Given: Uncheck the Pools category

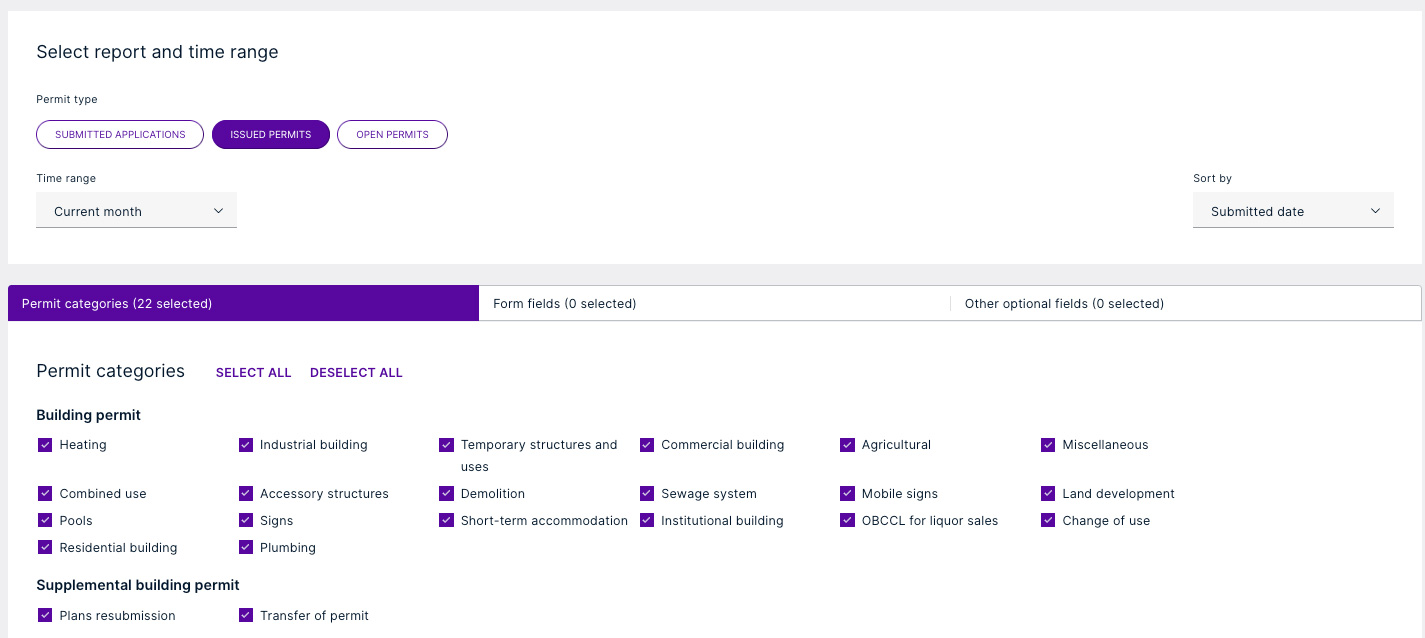Looking at the screenshot, I should (x=45, y=520).
